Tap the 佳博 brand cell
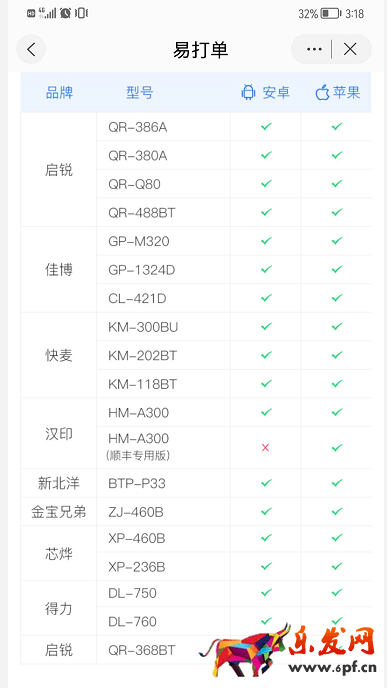The height and width of the screenshot is (688, 387). point(58,270)
